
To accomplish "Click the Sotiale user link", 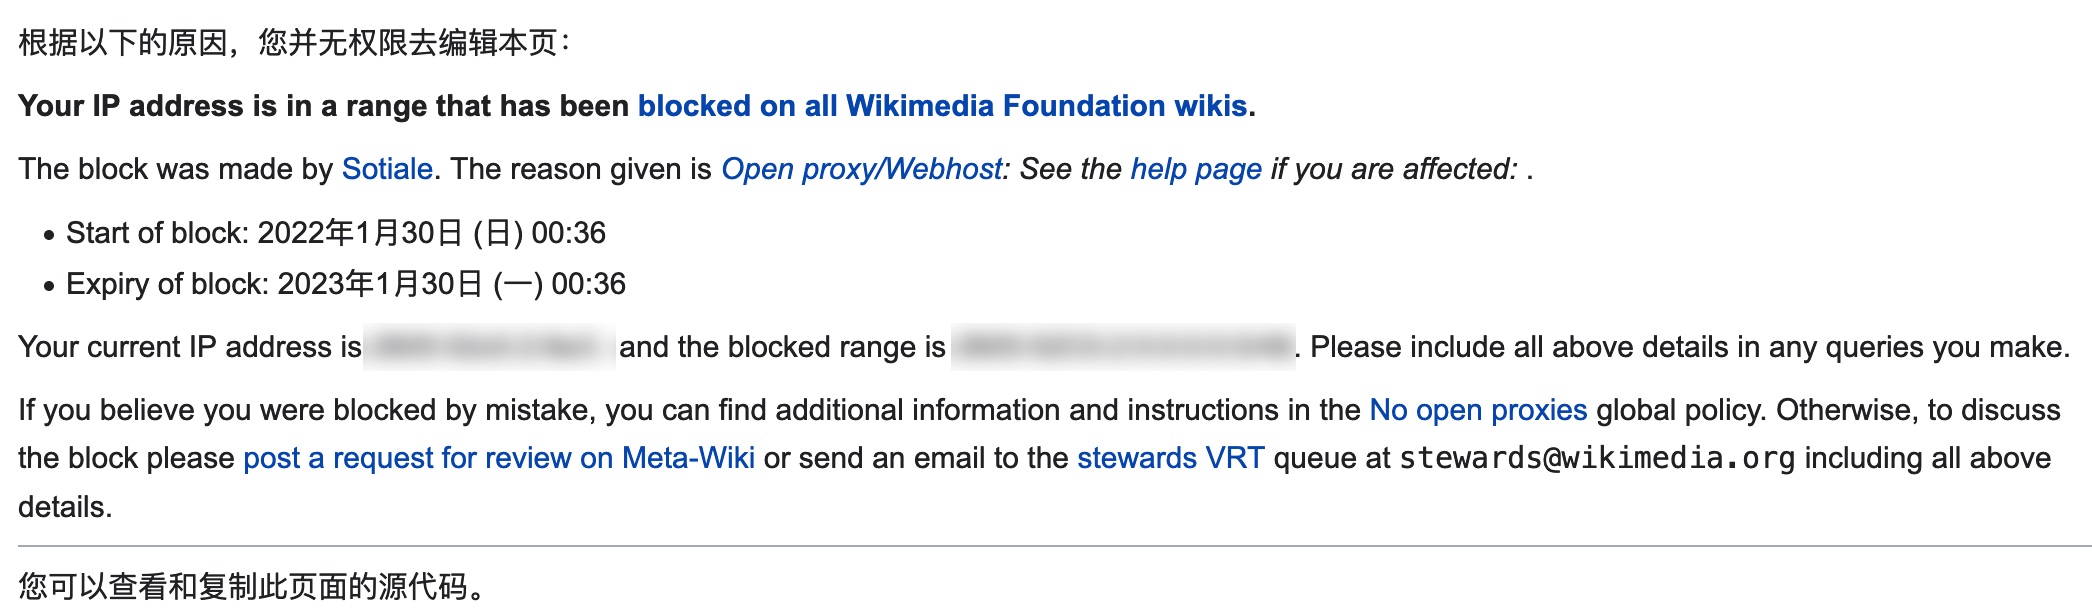I will point(387,169).
